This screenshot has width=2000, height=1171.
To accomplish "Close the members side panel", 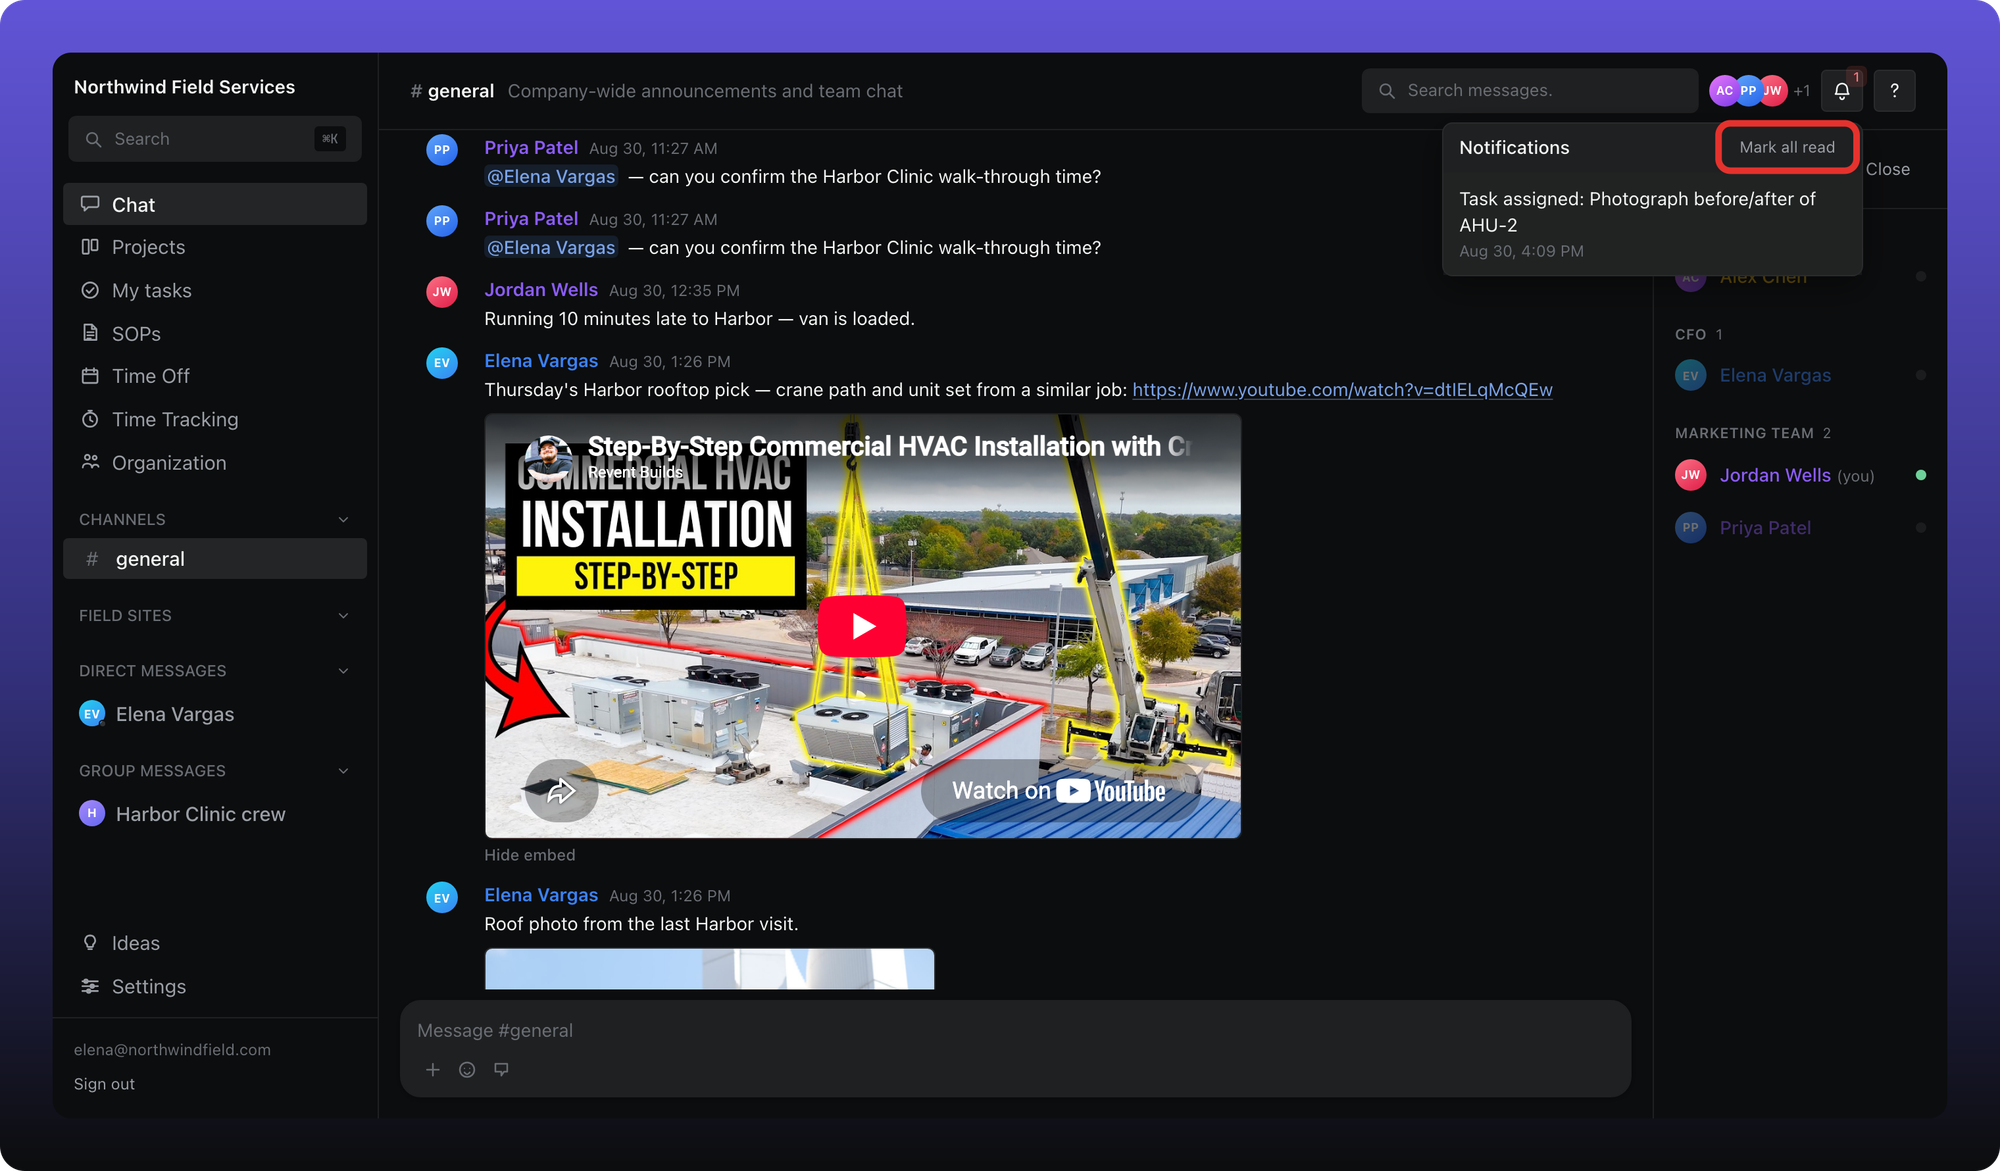I will tap(1887, 169).
